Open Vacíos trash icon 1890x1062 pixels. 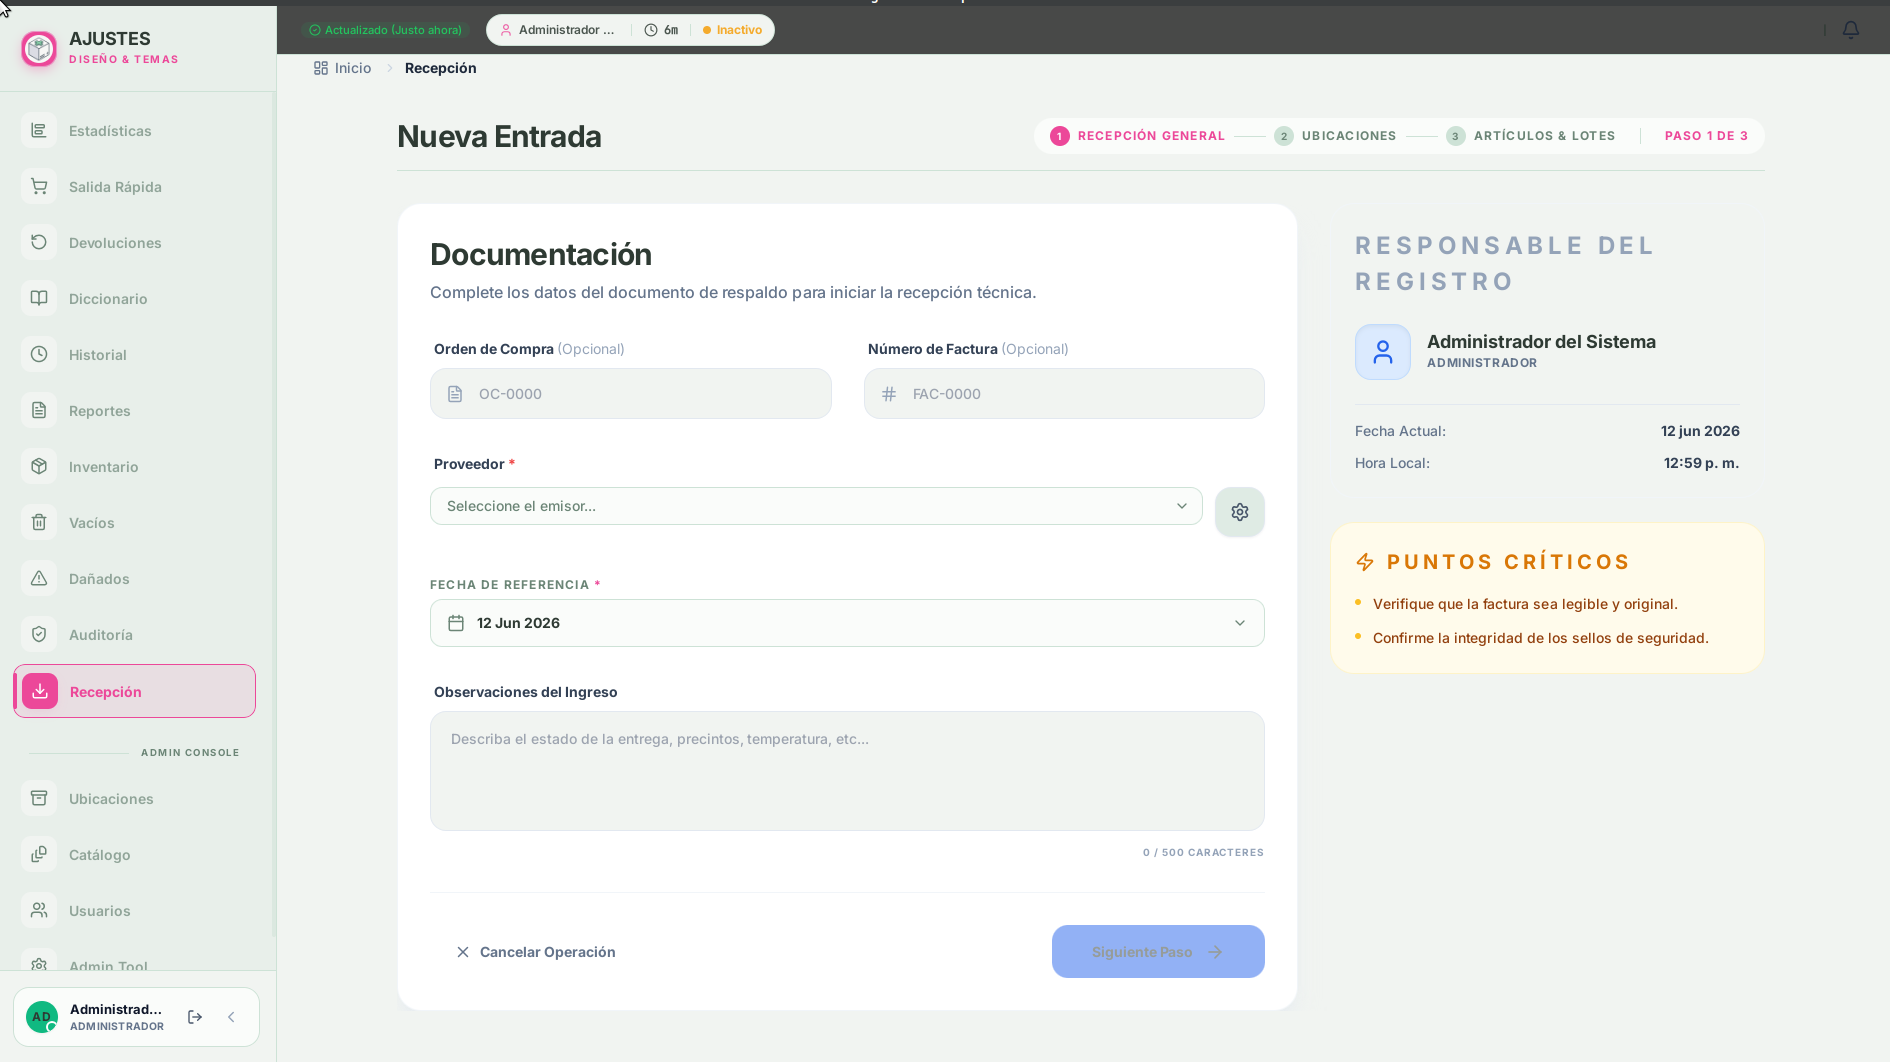39,523
